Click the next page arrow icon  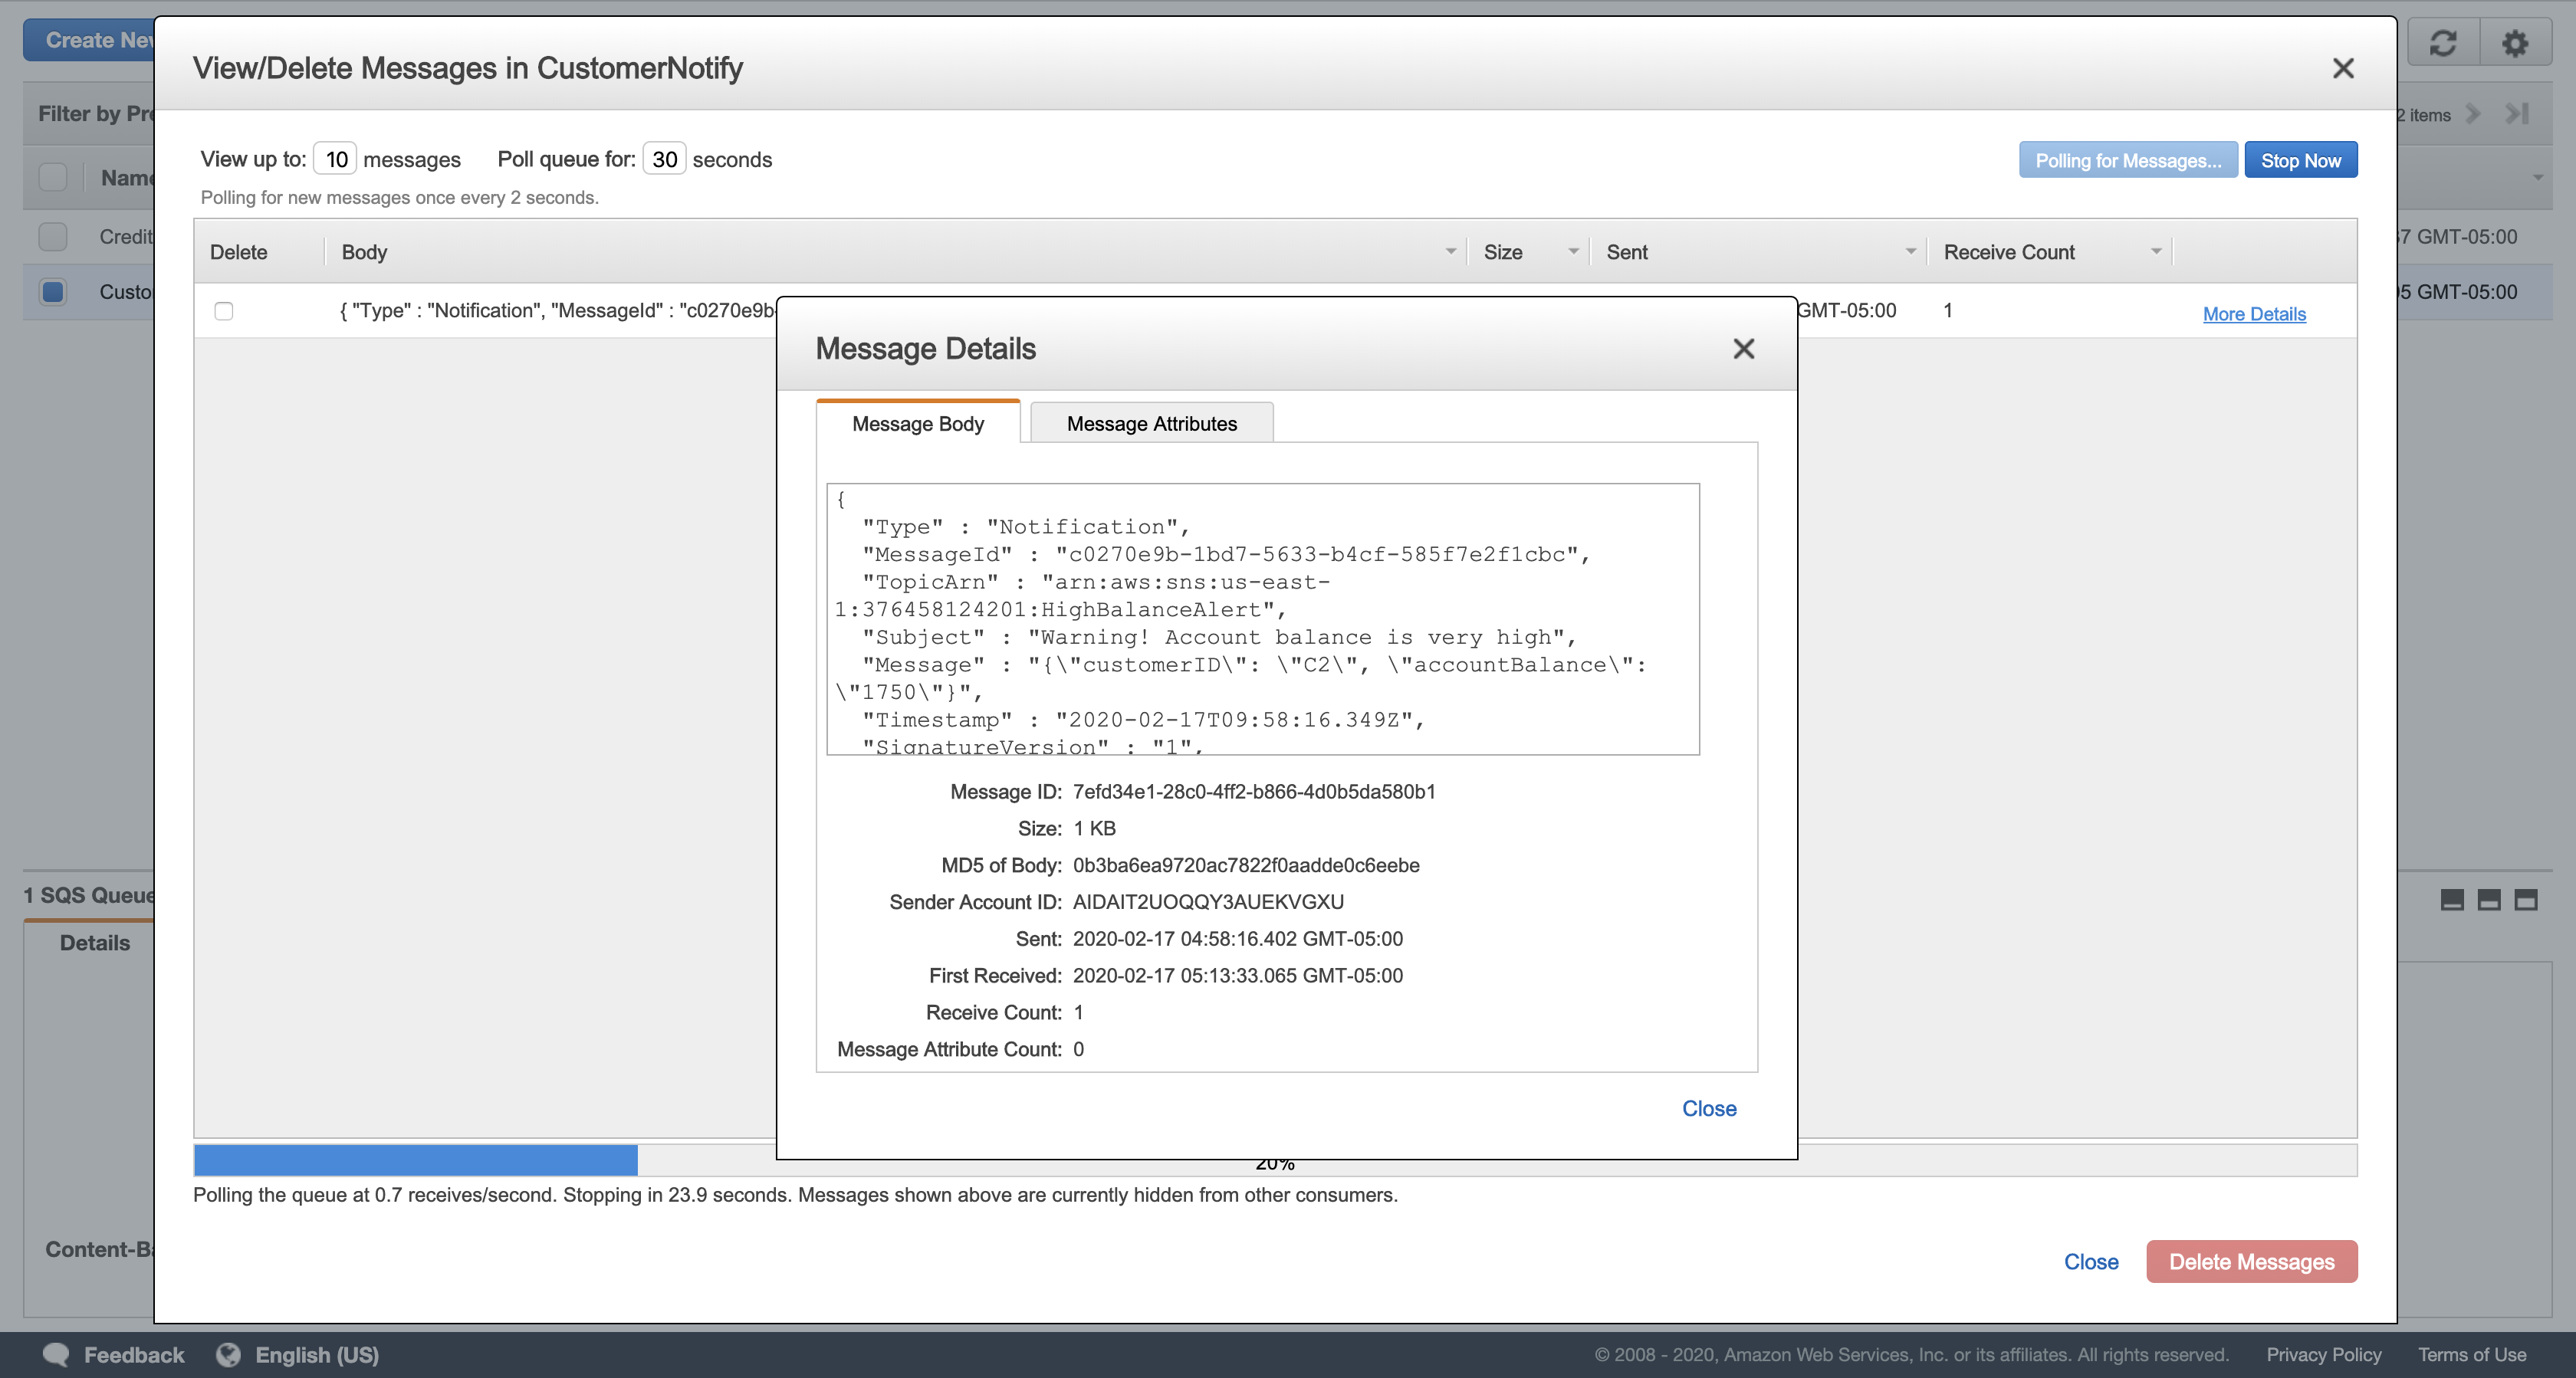(2473, 114)
